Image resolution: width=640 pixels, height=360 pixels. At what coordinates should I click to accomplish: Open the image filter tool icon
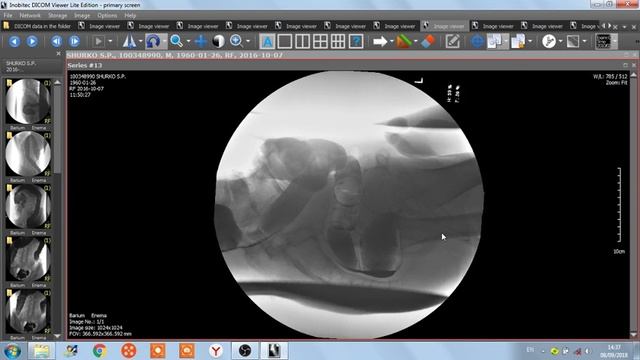(x=573, y=41)
